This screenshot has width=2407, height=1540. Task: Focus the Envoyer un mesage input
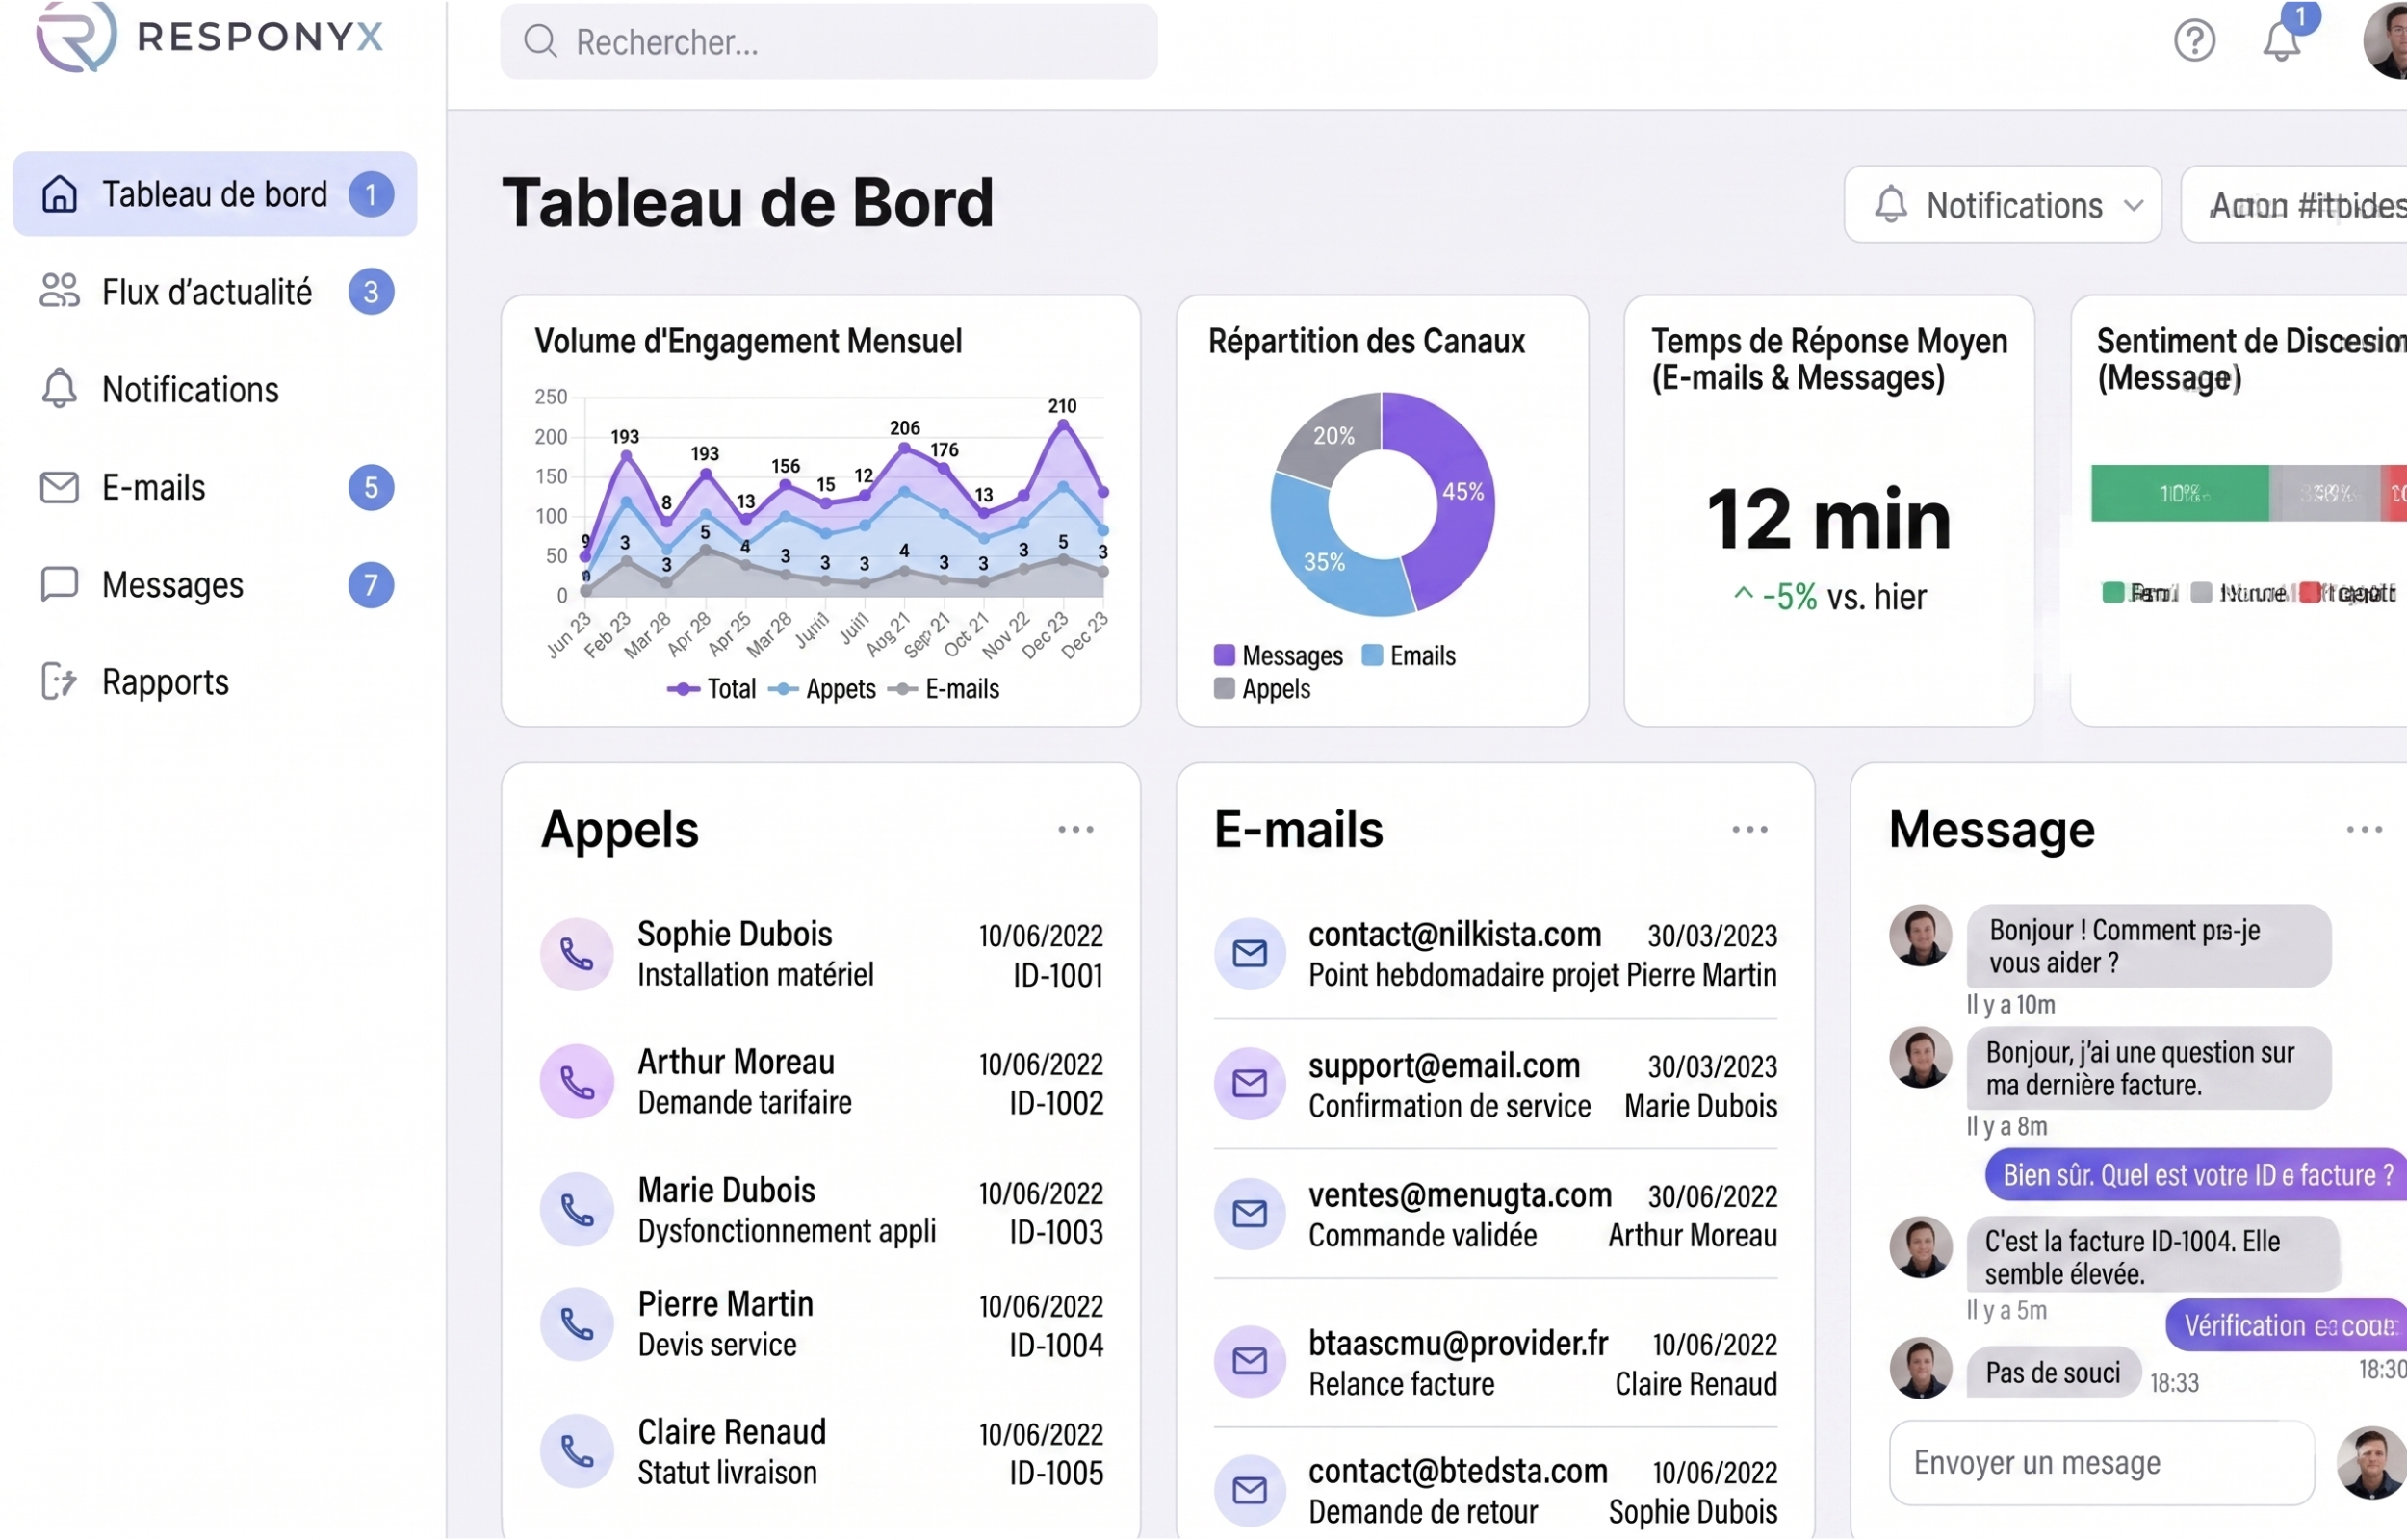point(2100,1464)
